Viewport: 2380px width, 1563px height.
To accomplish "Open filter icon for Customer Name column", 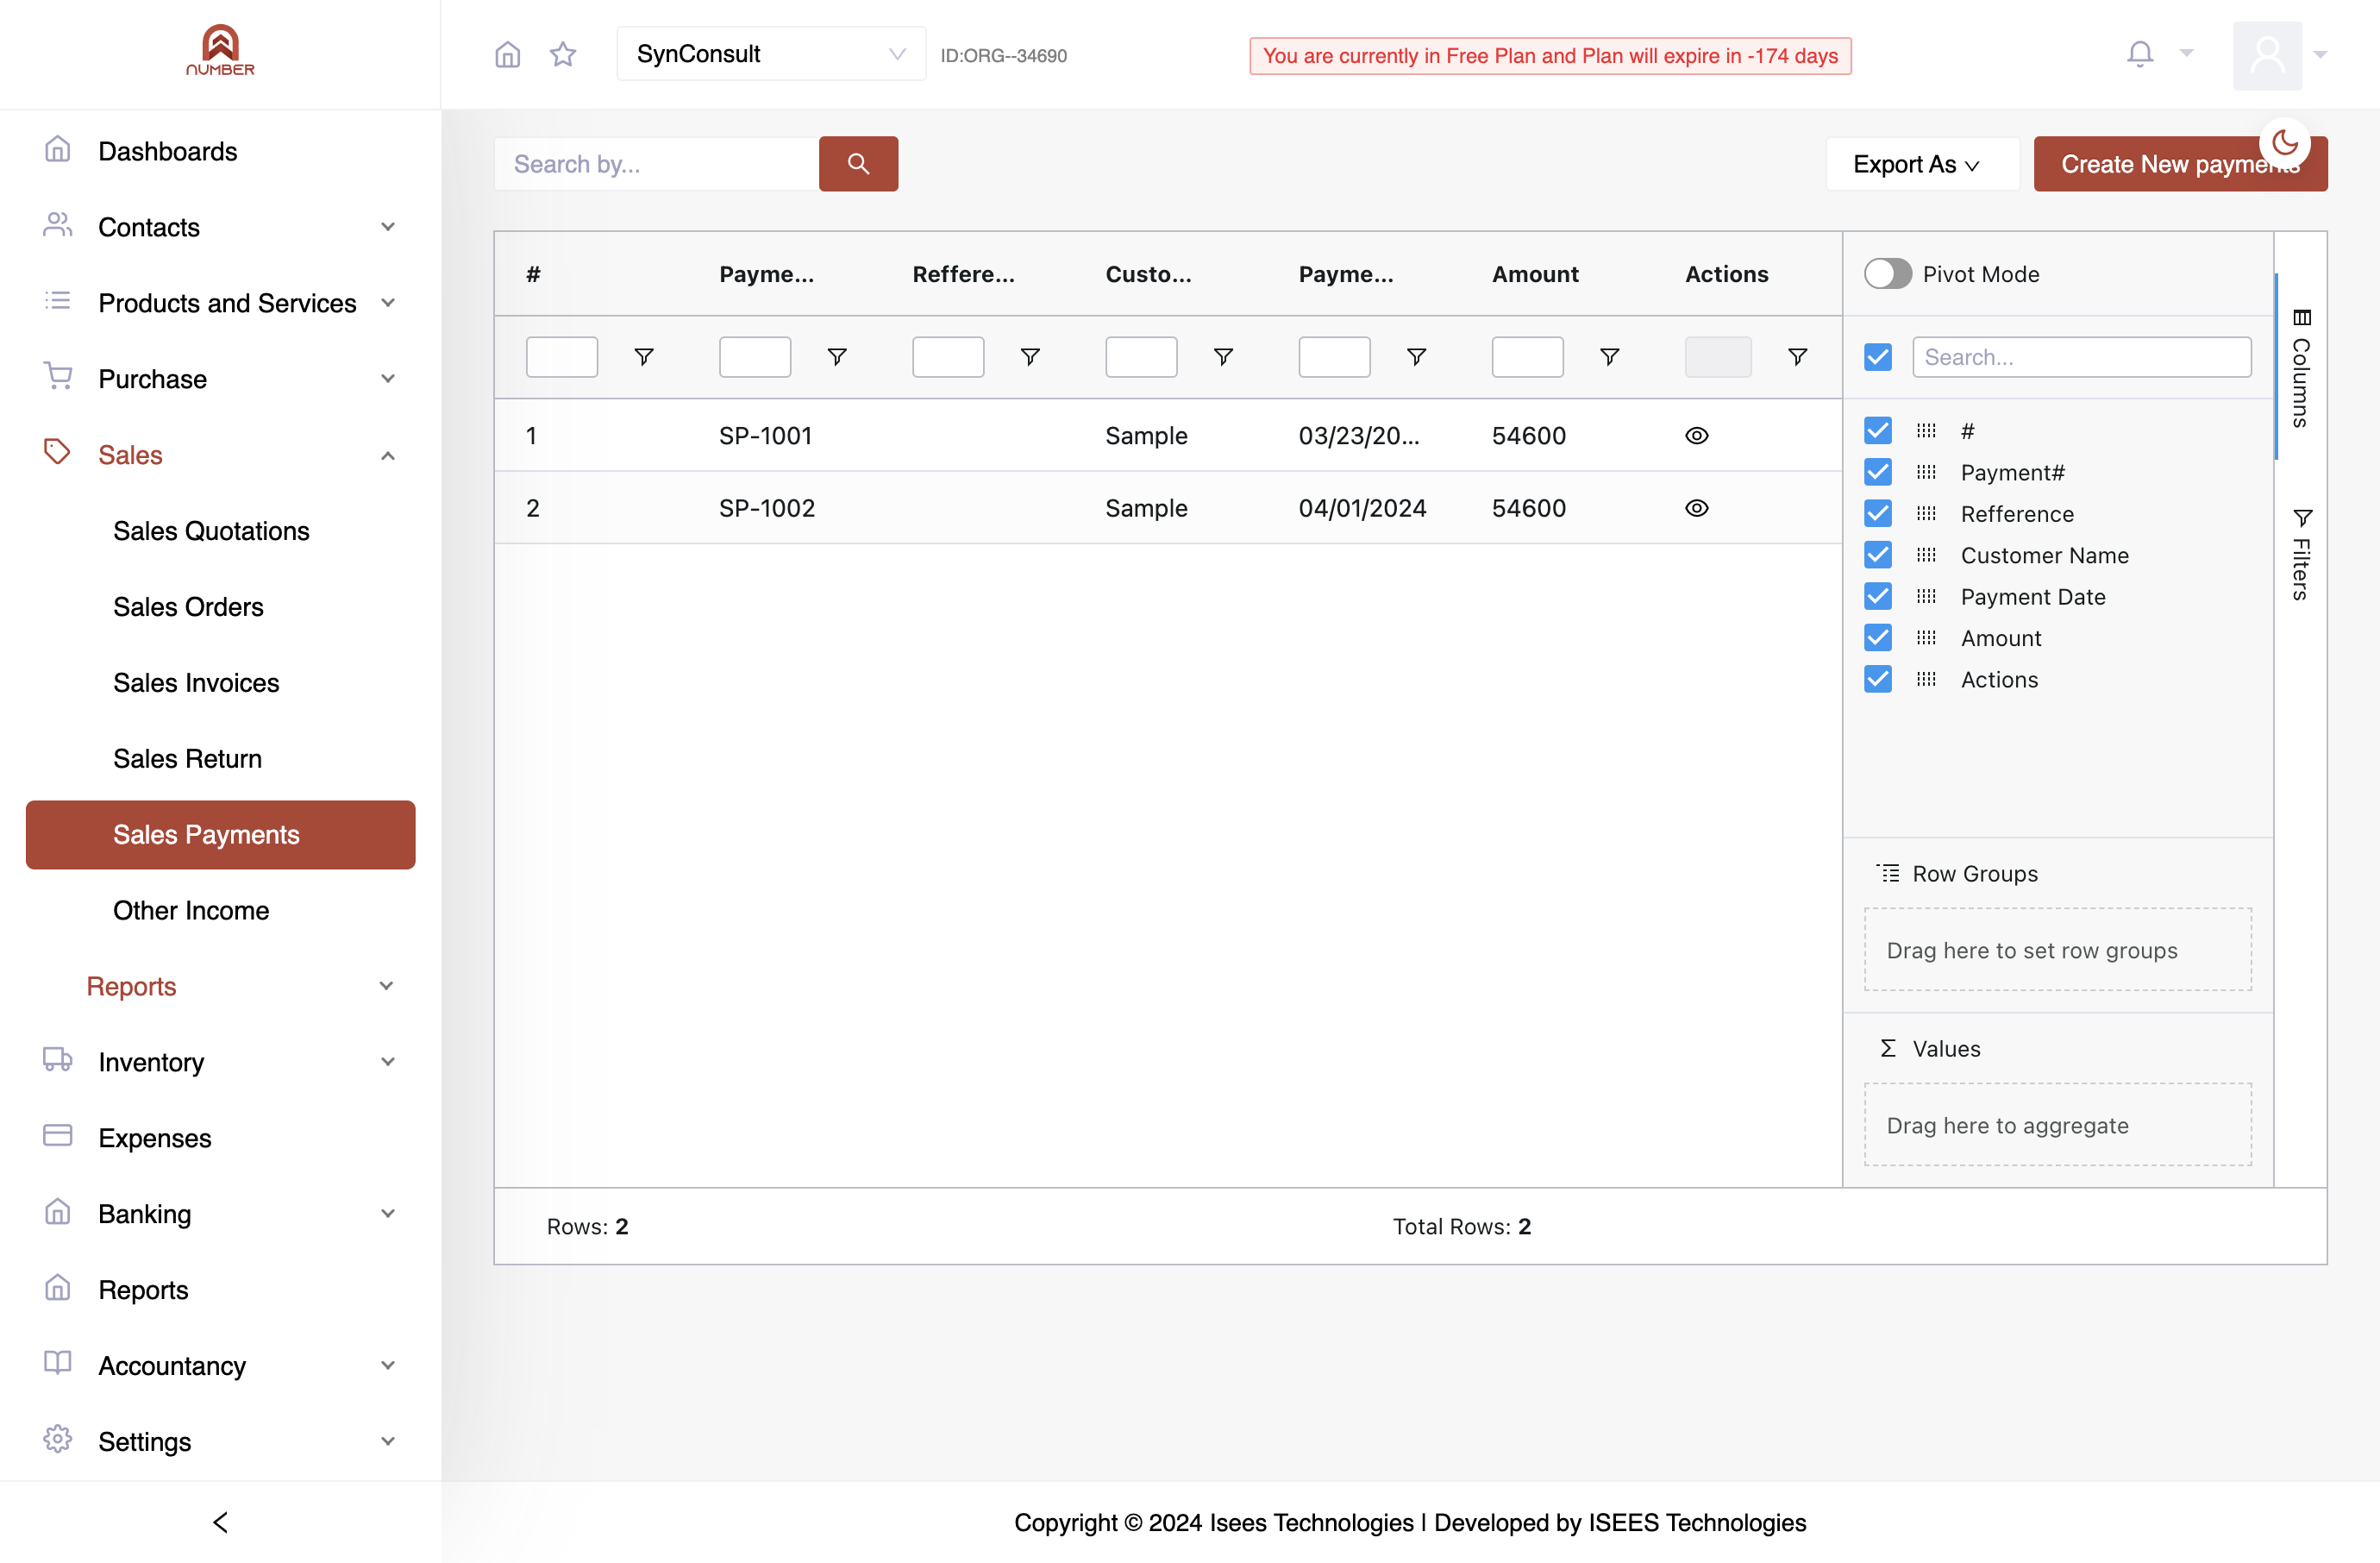I will coord(1223,357).
